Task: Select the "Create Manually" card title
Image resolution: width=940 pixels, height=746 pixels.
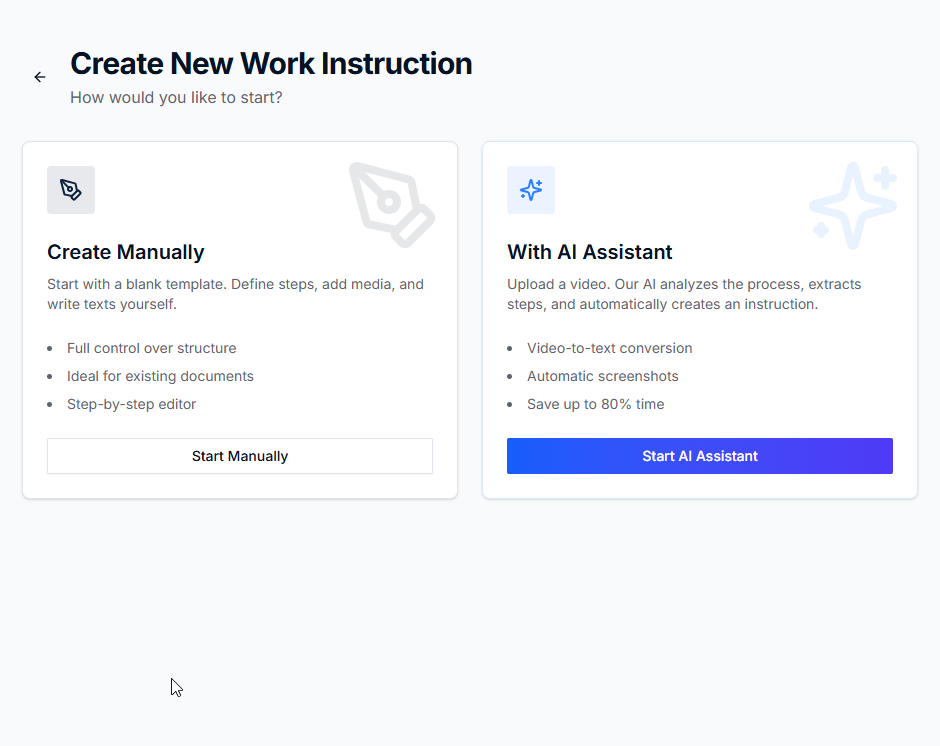Action: click(x=126, y=252)
